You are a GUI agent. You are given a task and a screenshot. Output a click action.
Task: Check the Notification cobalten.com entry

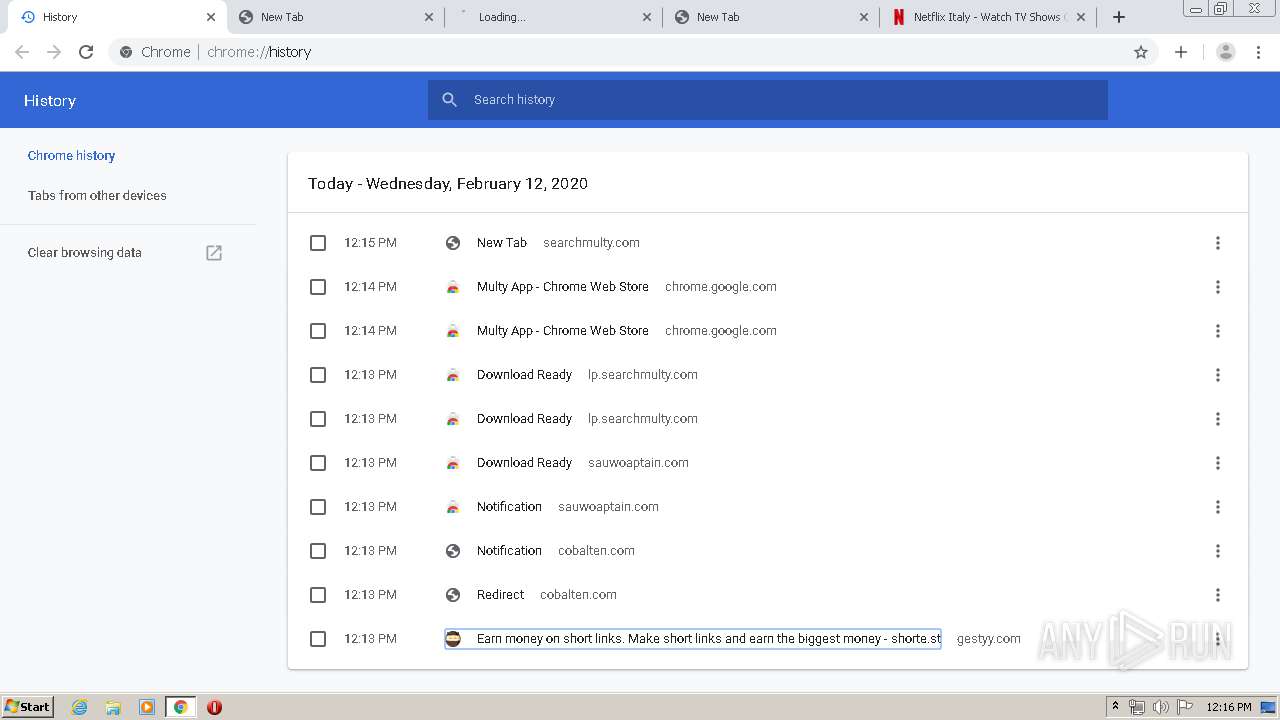tap(318, 551)
